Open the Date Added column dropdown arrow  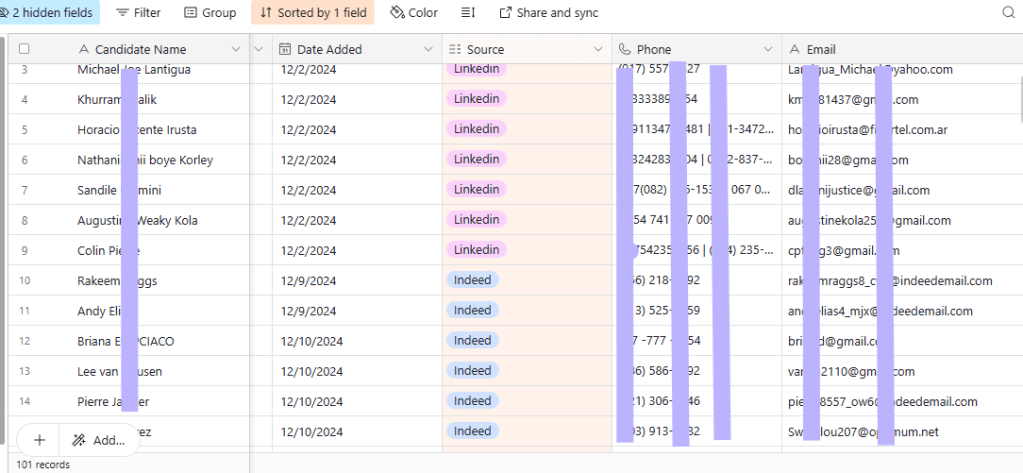429,49
